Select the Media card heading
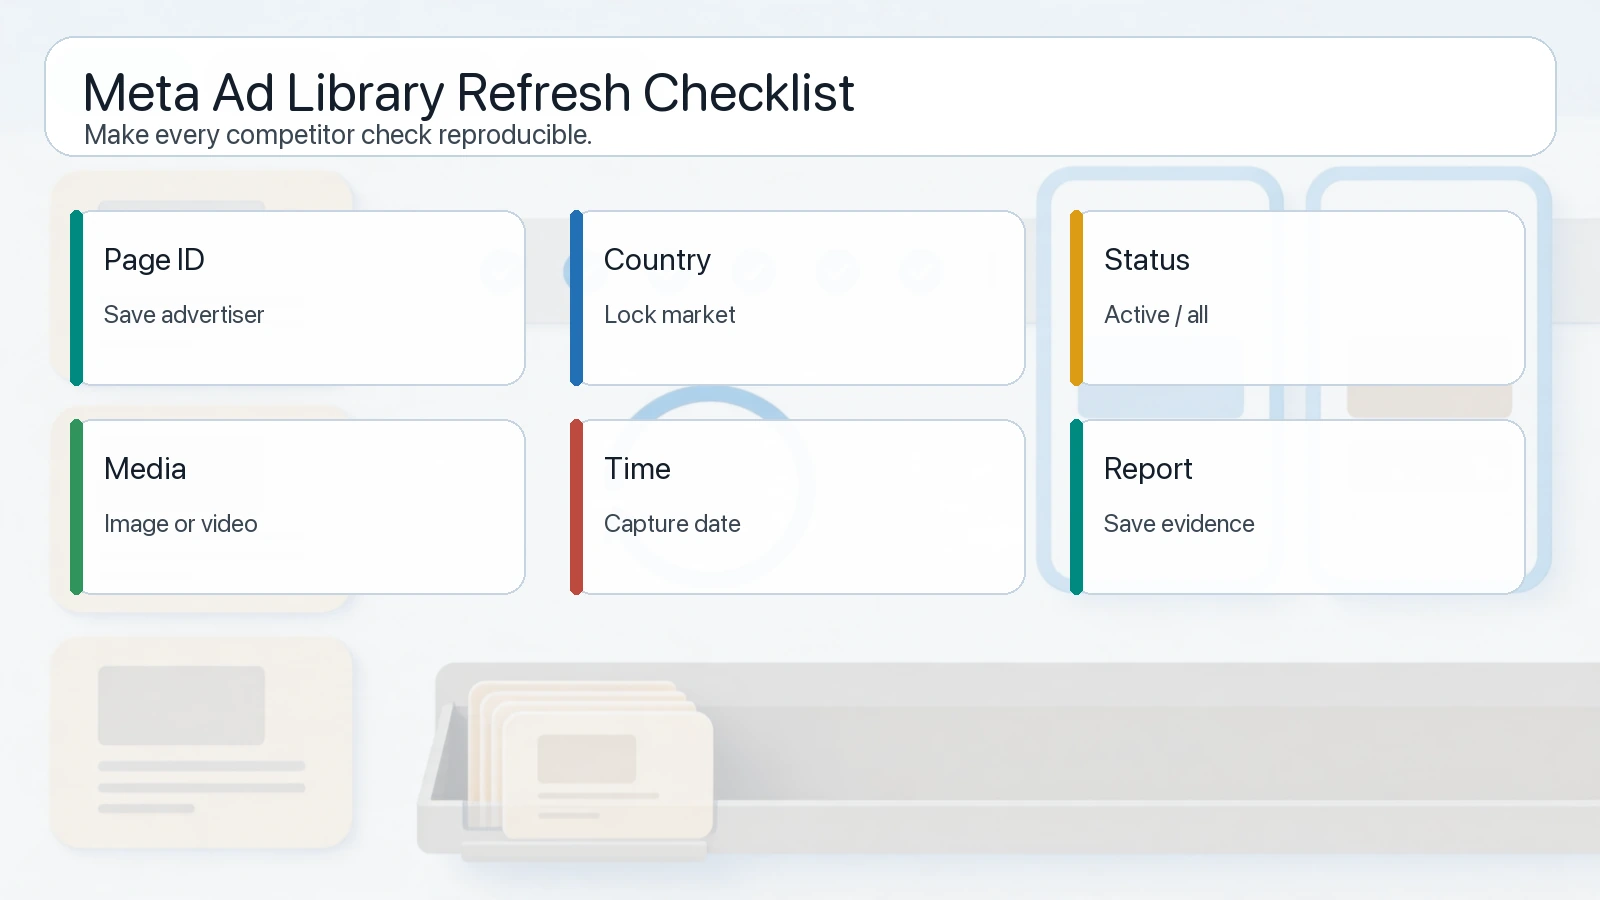This screenshot has width=1600, height=900. 145,469
